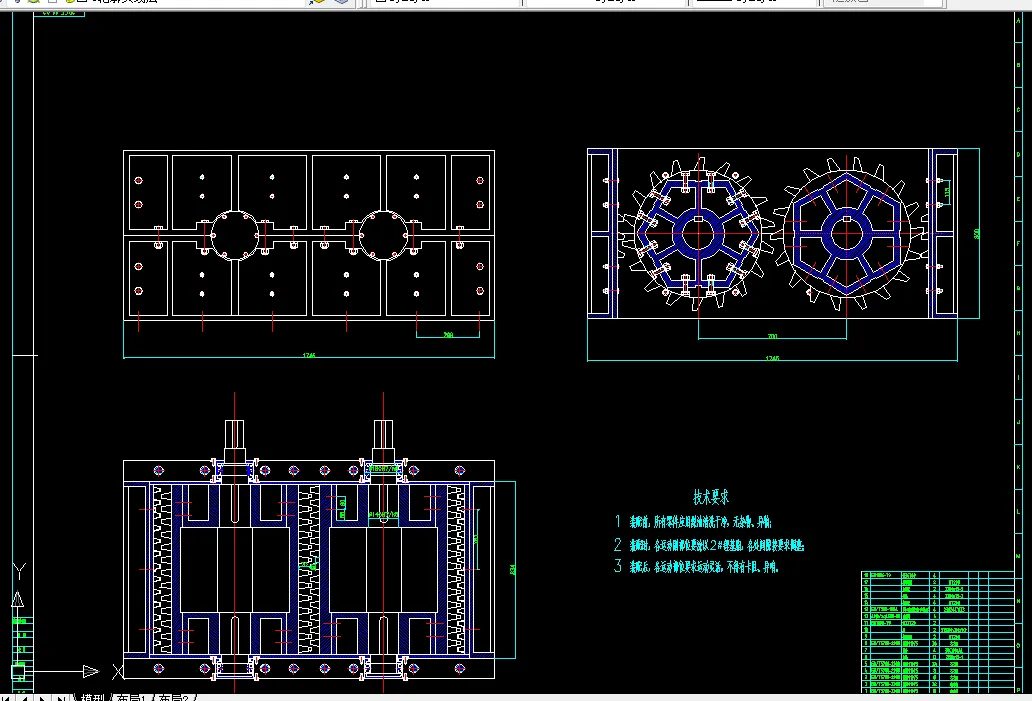Switch to the 模型 (Model) tab

click(x=92, y=697)
